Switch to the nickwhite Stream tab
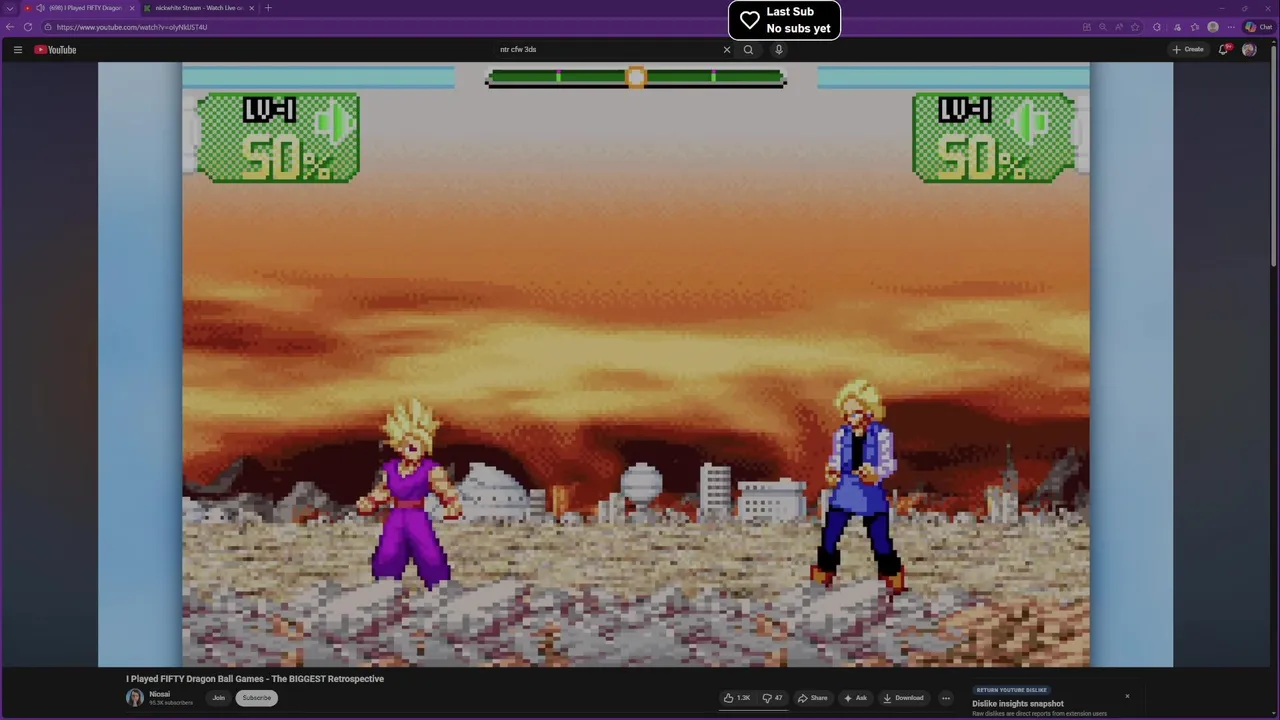 pyautogui.click(x=198, y=8)
